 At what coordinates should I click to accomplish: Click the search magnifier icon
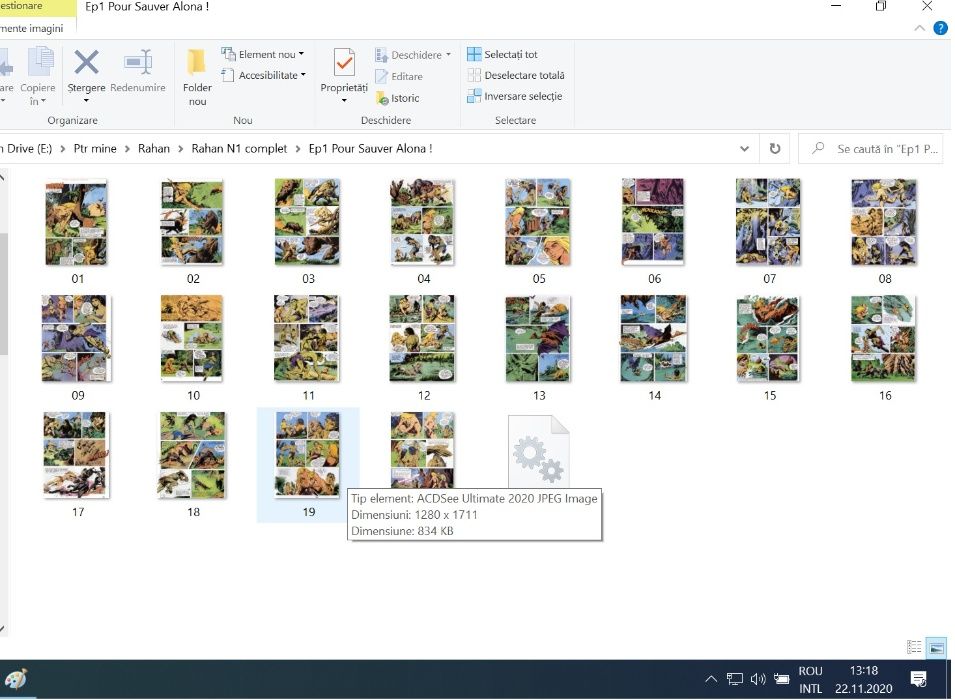pyautogui.click(x=818, y=148)
